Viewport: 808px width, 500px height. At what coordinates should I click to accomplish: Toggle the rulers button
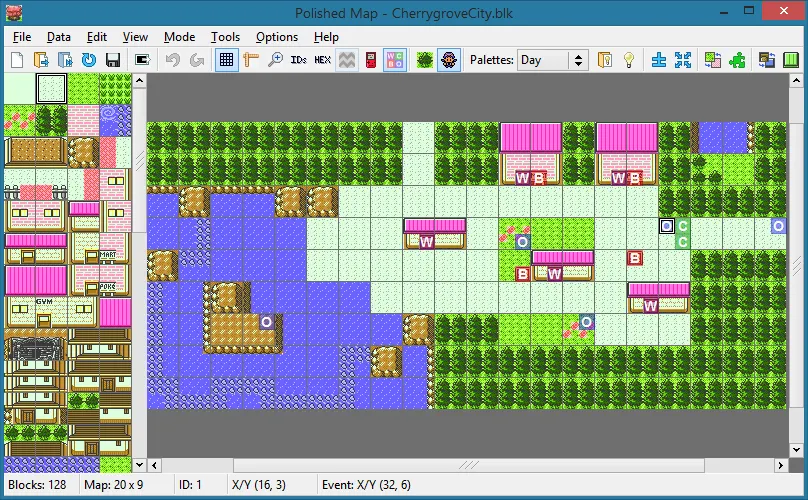click(x=250, y=60)
